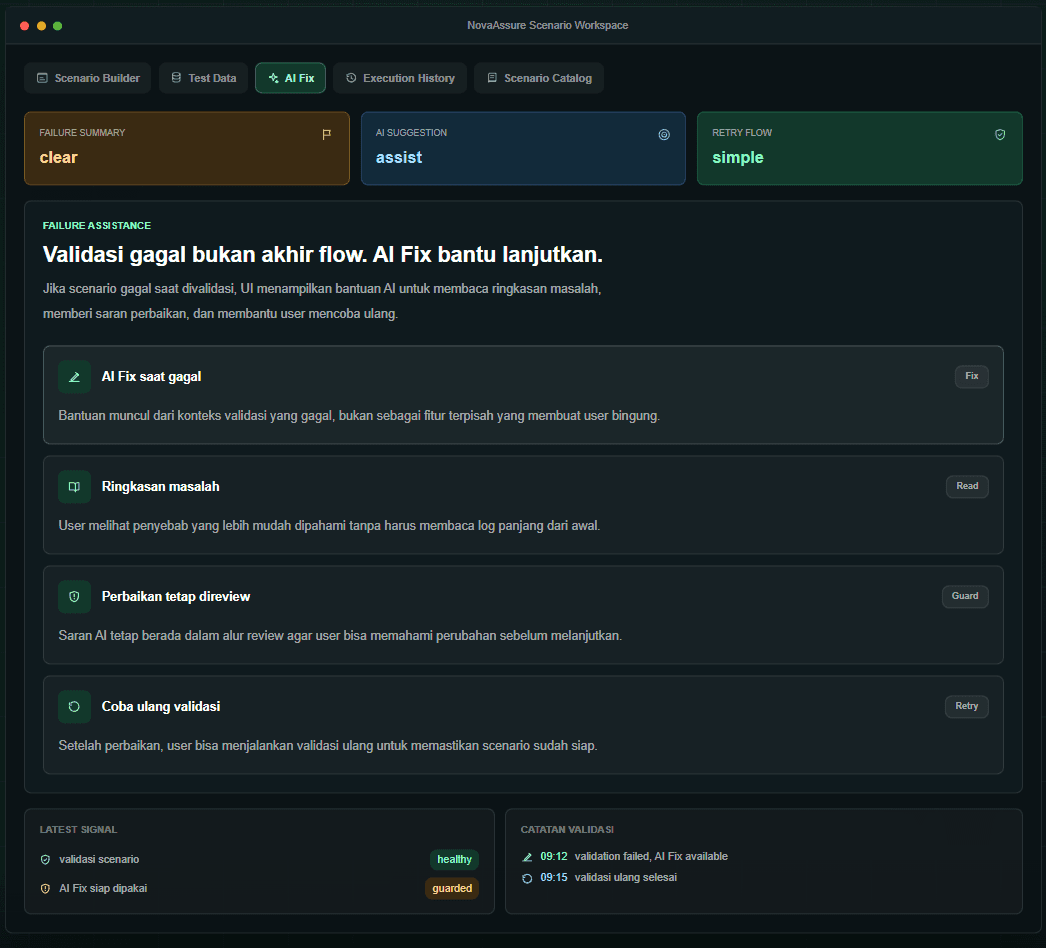Go to the Scenario Catalog tab

[x=539, y=78]
